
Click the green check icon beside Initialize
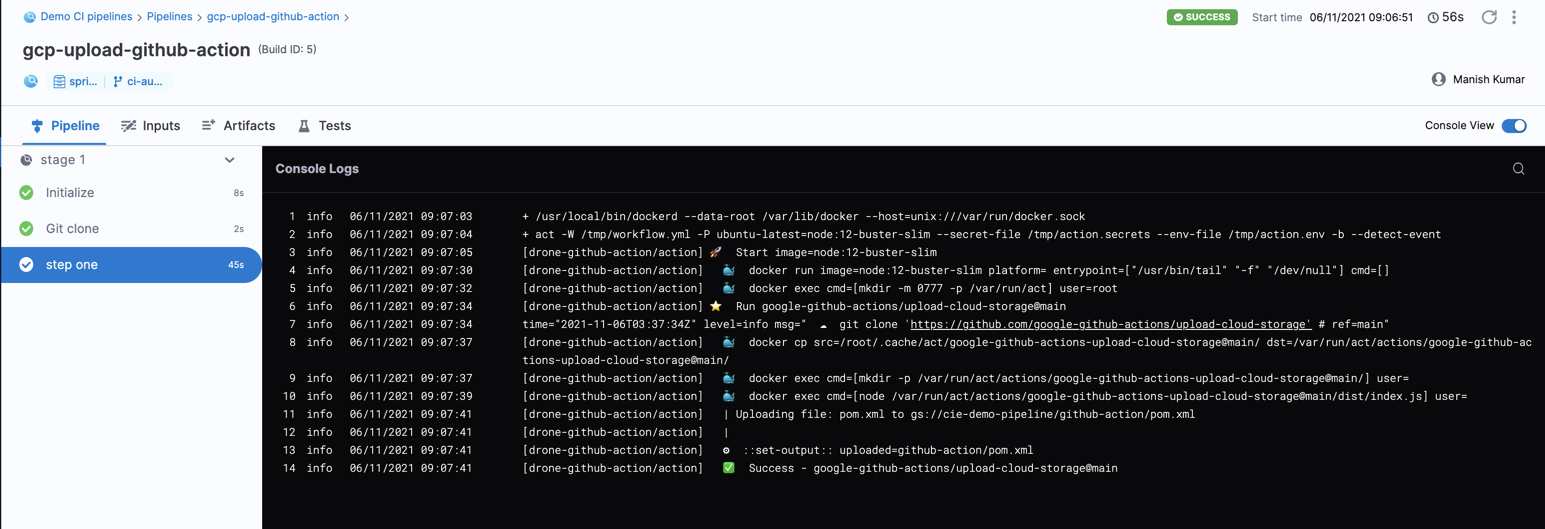click(27, 193)
